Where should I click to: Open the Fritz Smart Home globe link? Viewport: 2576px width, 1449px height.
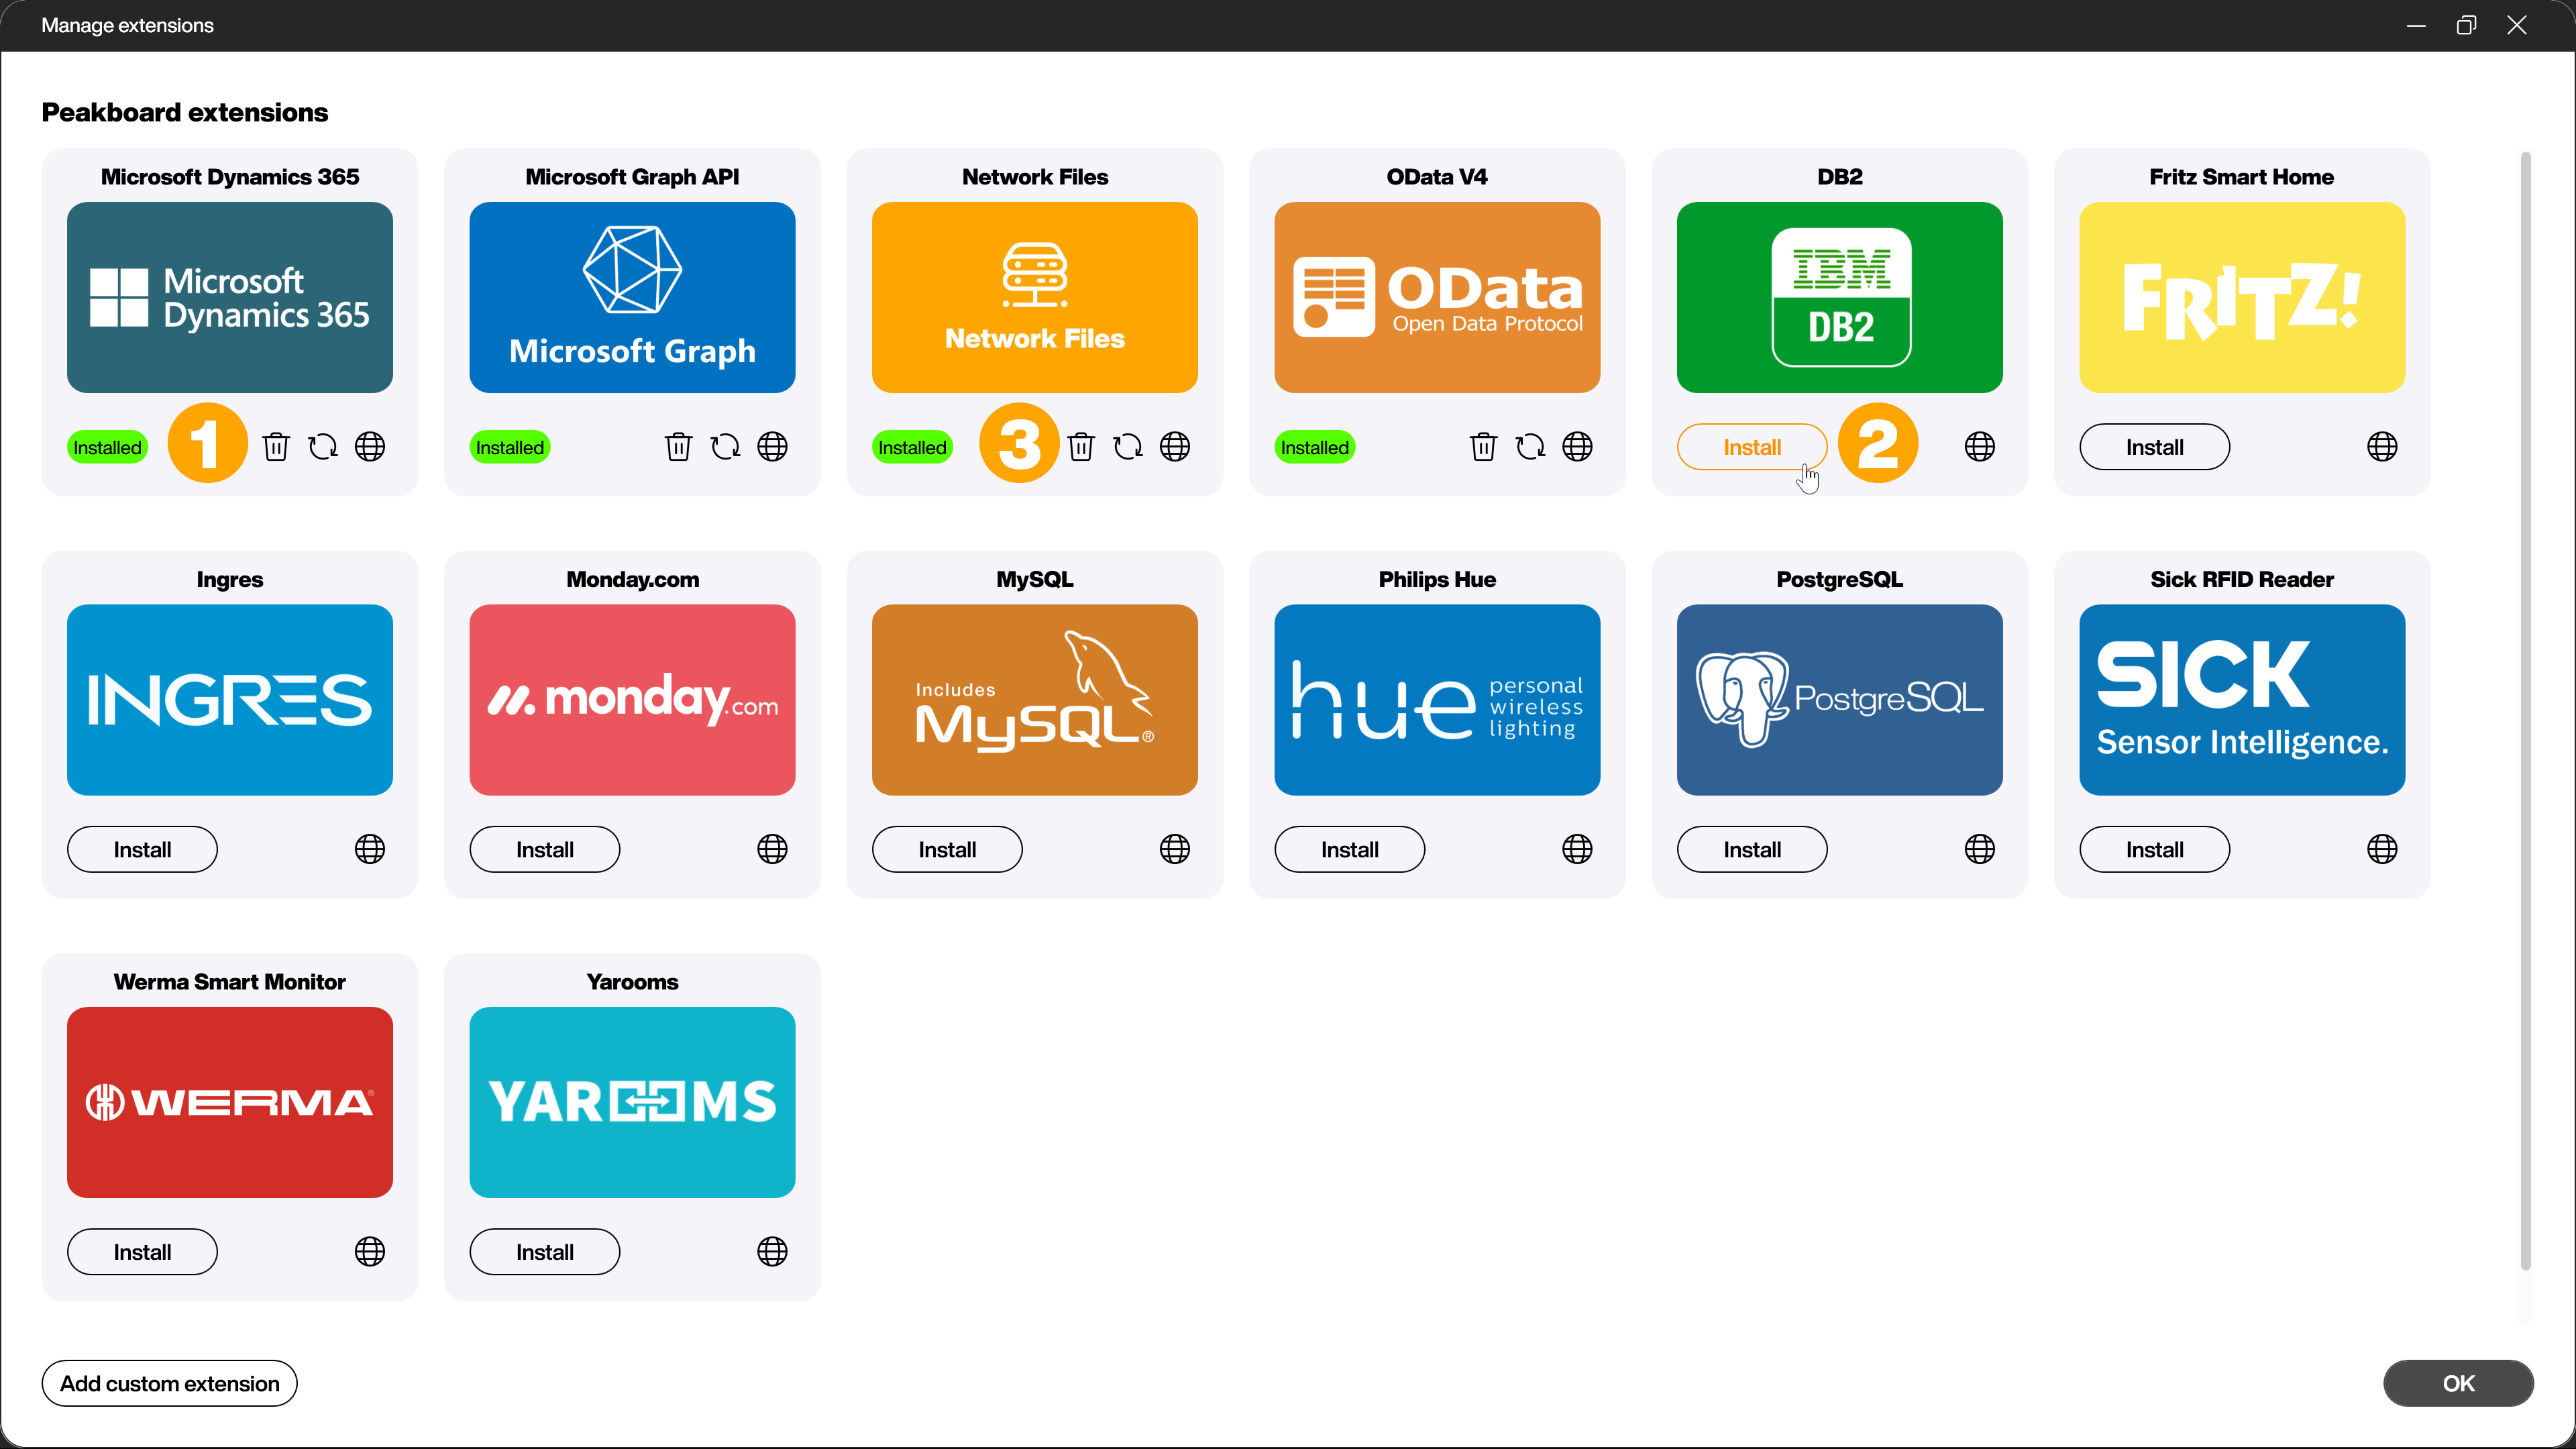coord(2383,447)
